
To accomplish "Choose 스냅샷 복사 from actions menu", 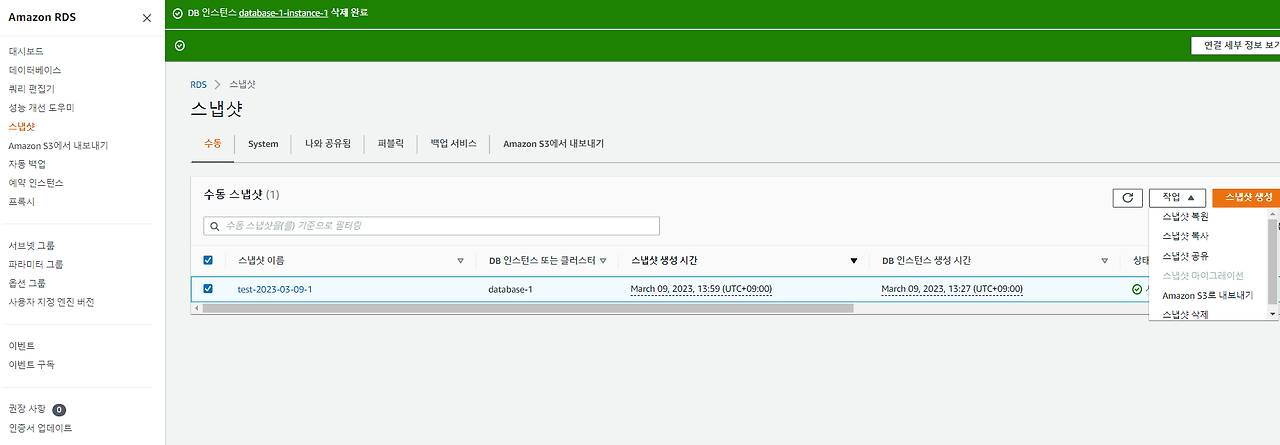I will coord(1185,236).
